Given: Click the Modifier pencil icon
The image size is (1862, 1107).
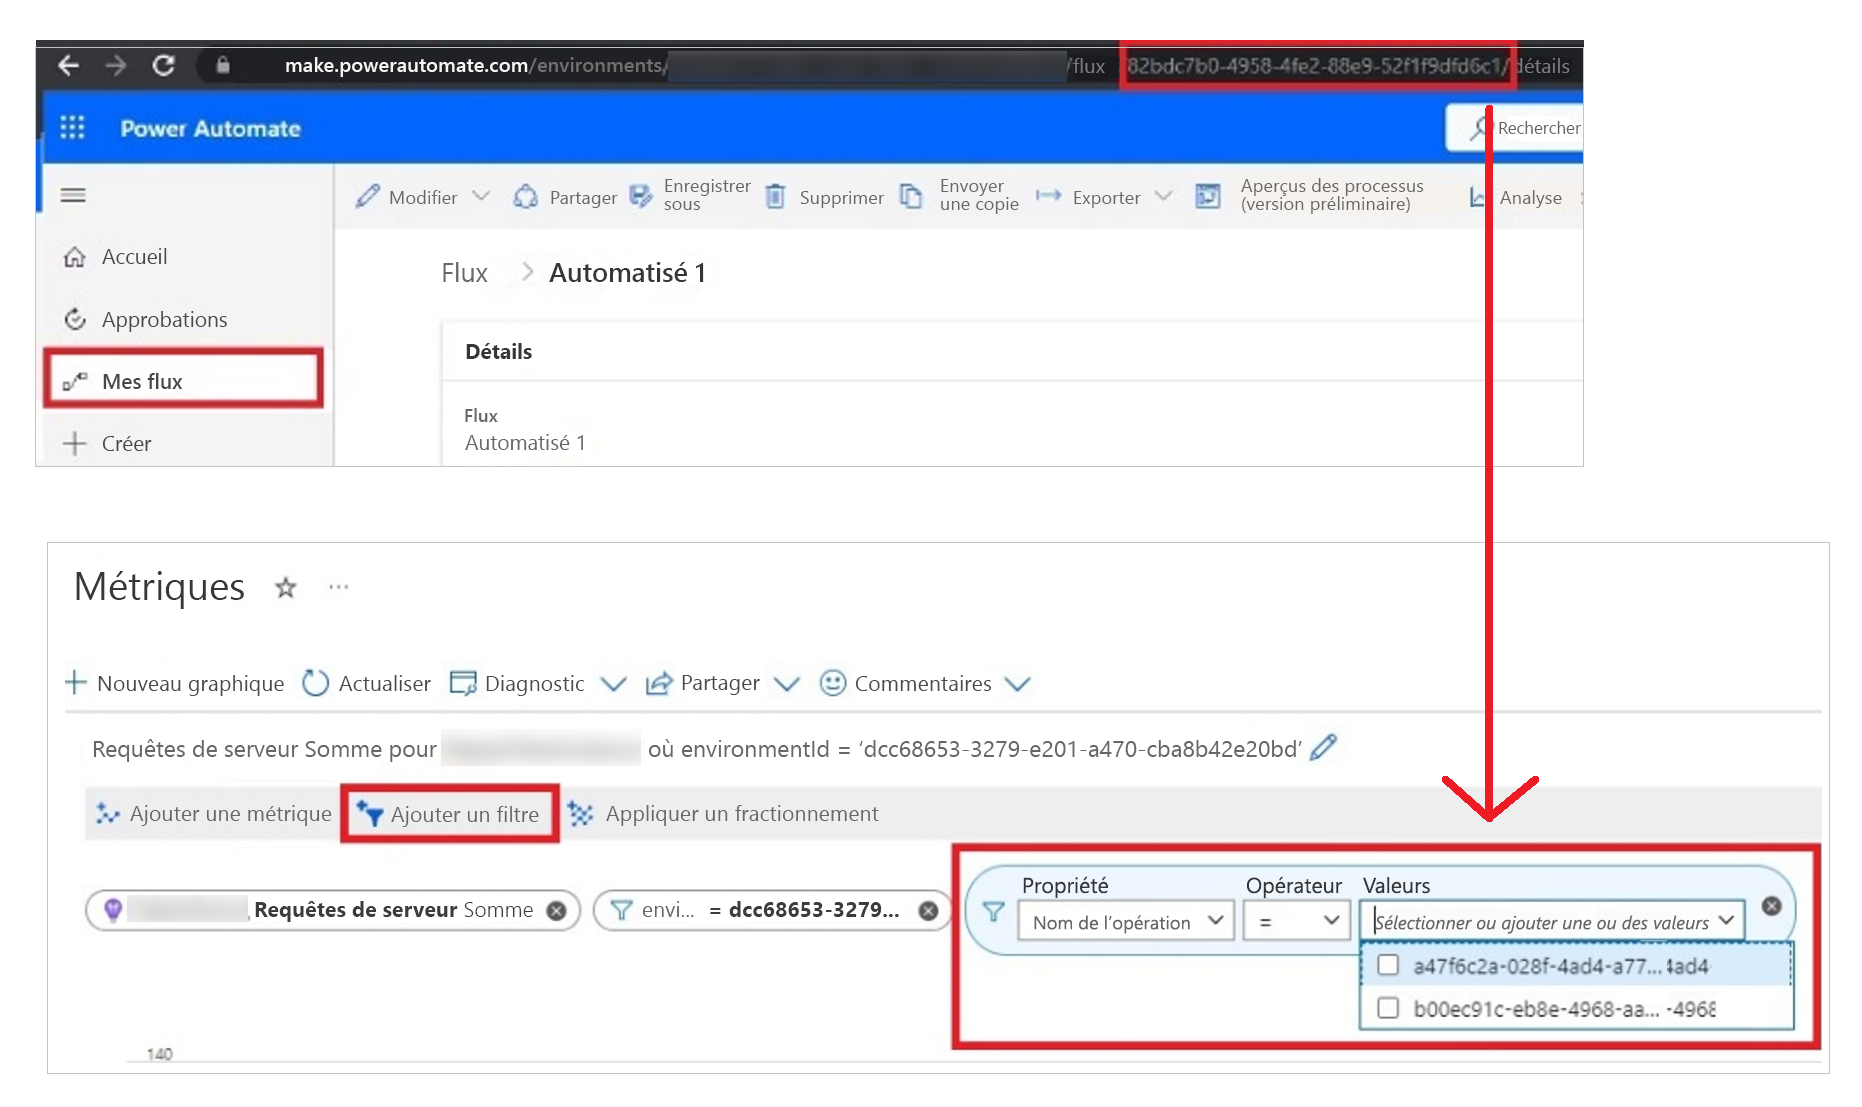Looking at the screenshot, I should [x=368, y=197].
